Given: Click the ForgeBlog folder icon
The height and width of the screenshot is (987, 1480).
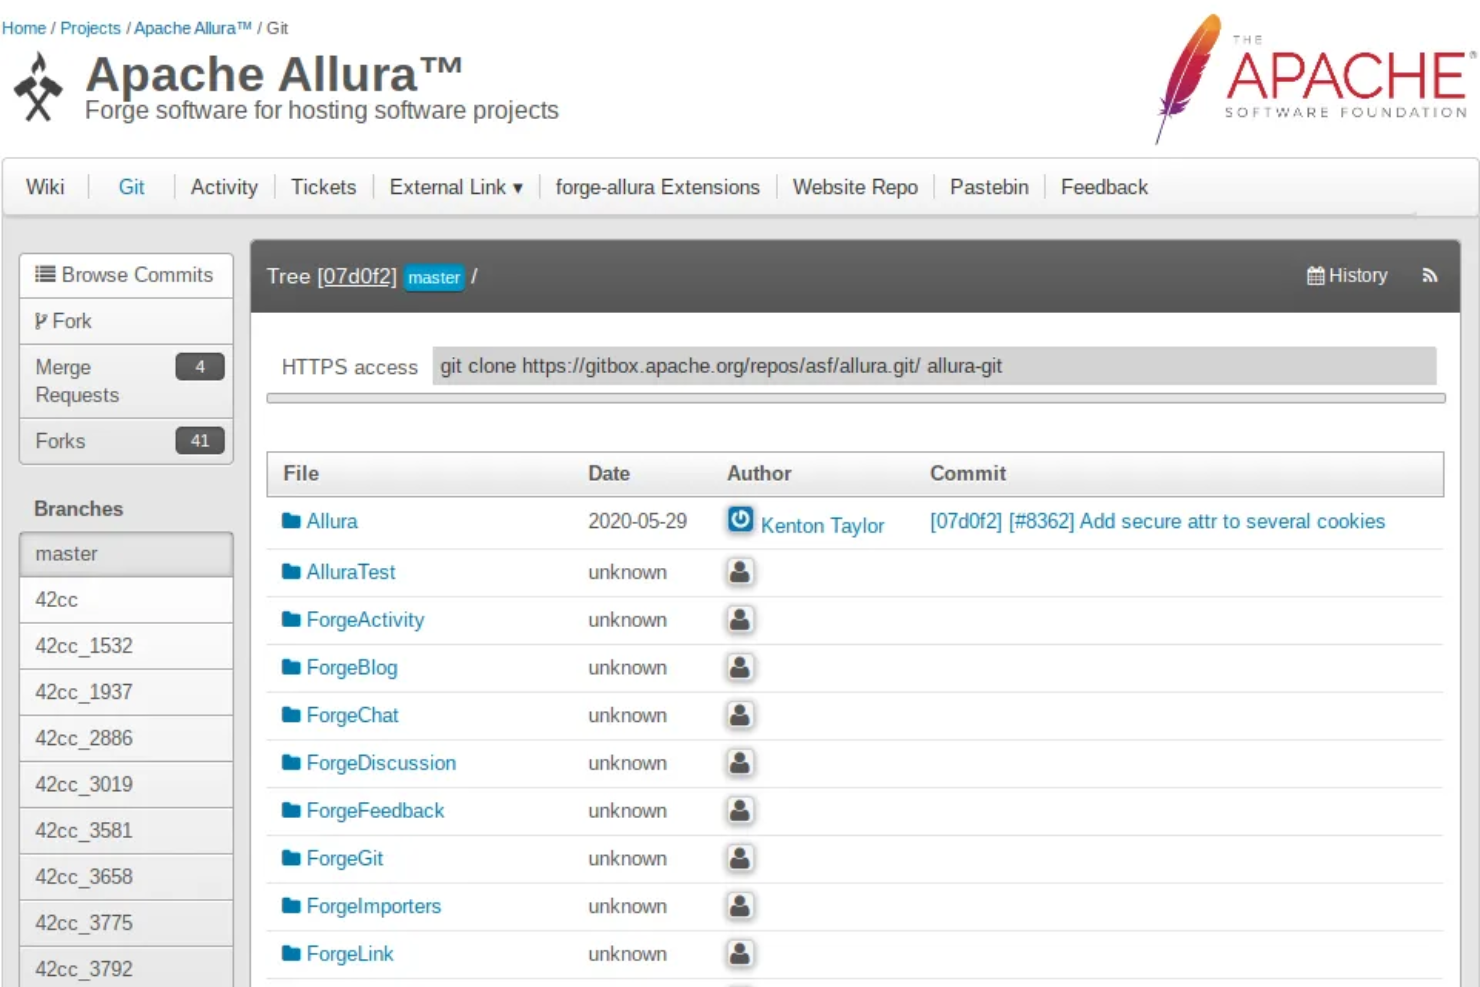Looking at the screenshot, I should tap(290, 667).
